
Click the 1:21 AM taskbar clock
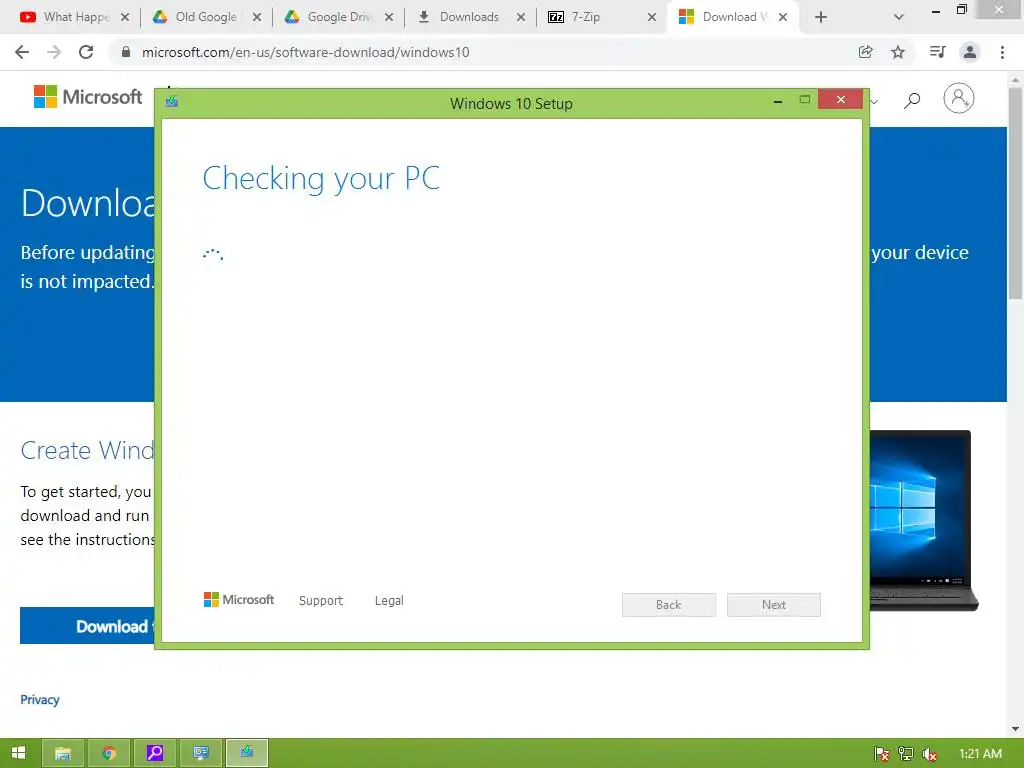click(980, 754)
